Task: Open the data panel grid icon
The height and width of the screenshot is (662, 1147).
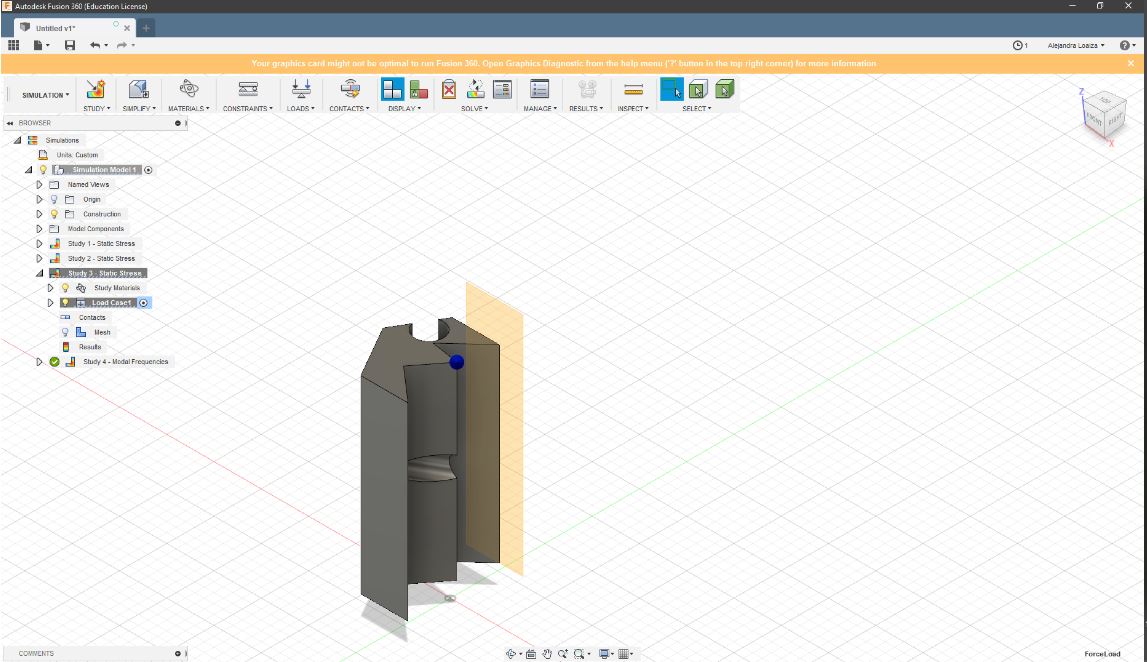Action: 13,45
